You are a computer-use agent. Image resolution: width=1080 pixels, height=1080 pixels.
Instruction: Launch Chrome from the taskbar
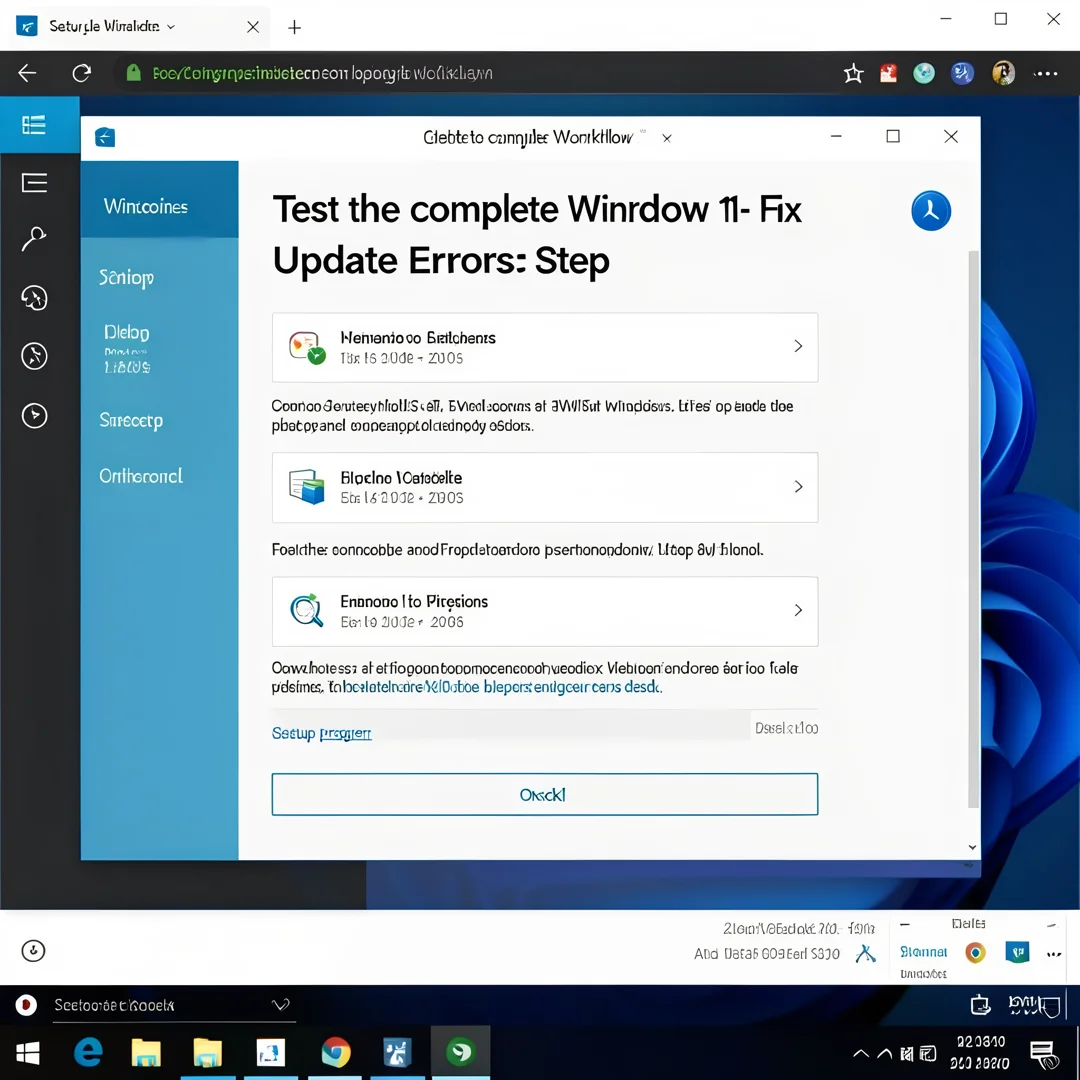click(335, 1052)
